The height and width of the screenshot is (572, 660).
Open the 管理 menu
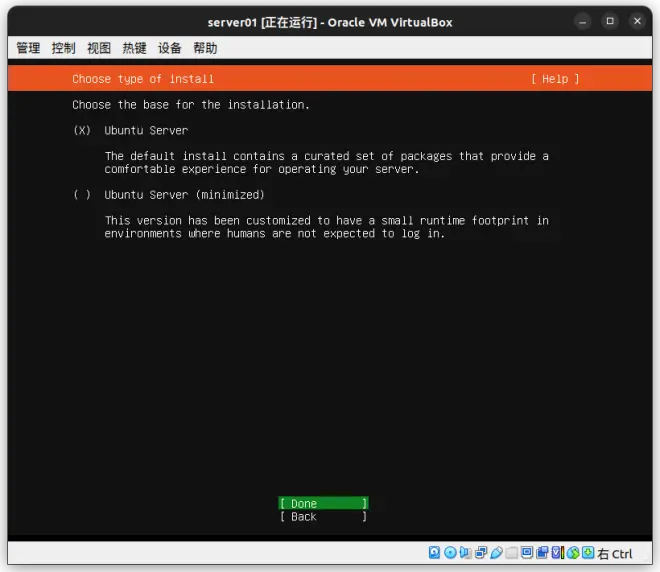28,48
